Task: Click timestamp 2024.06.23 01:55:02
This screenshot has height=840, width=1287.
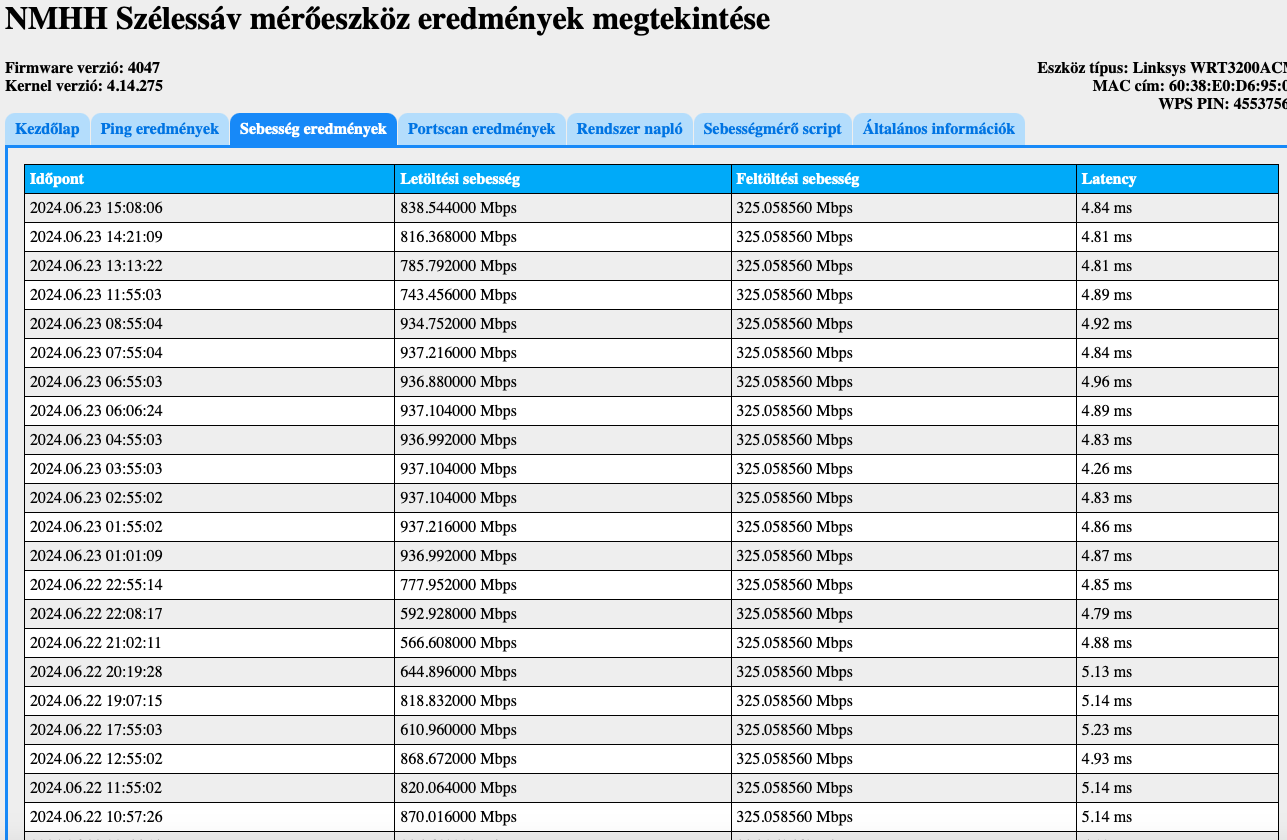Action: pyautogui.click(x=96, y=527)
